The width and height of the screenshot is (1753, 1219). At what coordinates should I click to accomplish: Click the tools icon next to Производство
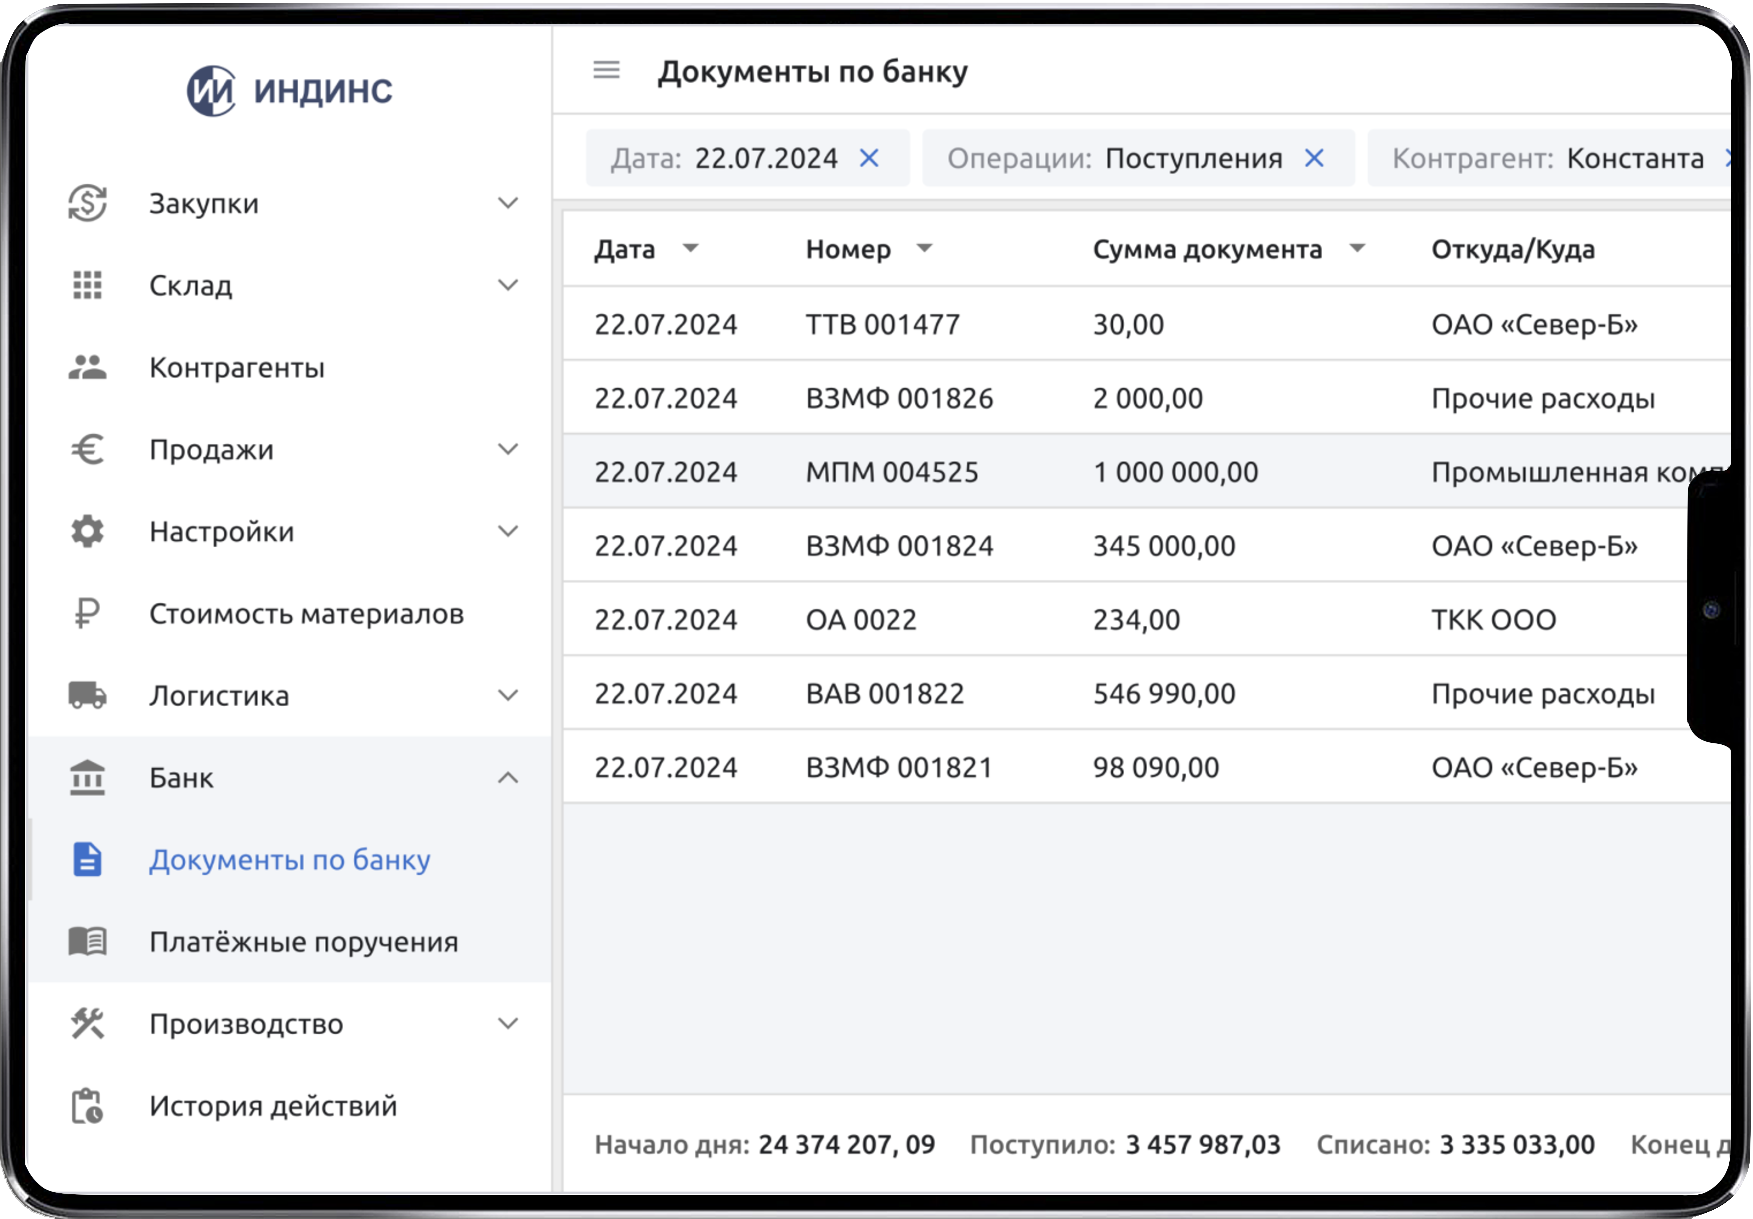click(87, 1023)
